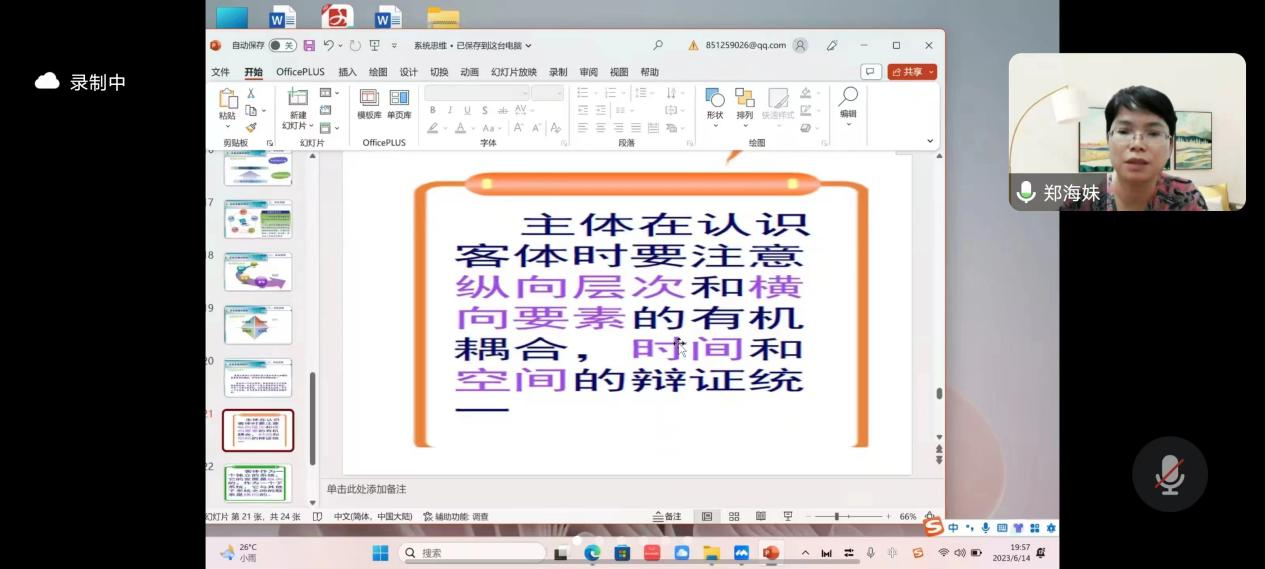1265x569 pixels.
Task: Click the Sogou input method S icon
Action: (x=933, y=526)
